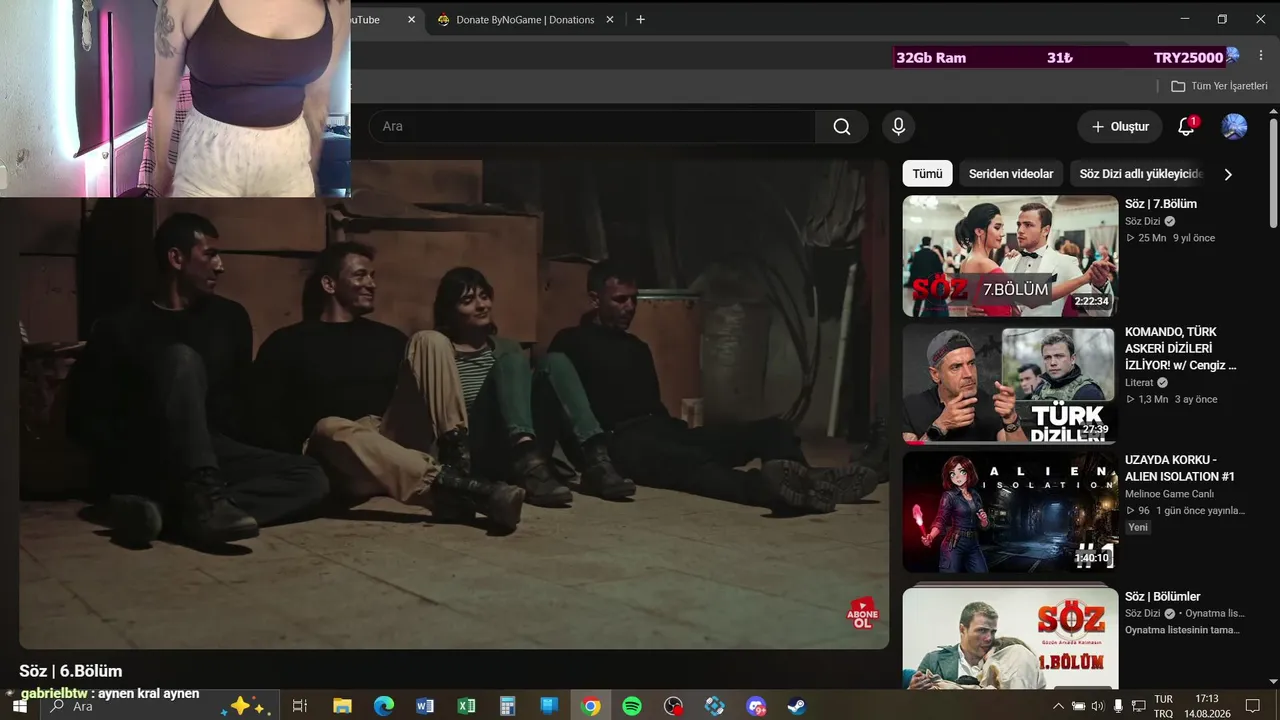Click the Abone Ol subscribe badge on the video
The image size is (1280, 720).
pyautogui.click(x=862, y=613)
